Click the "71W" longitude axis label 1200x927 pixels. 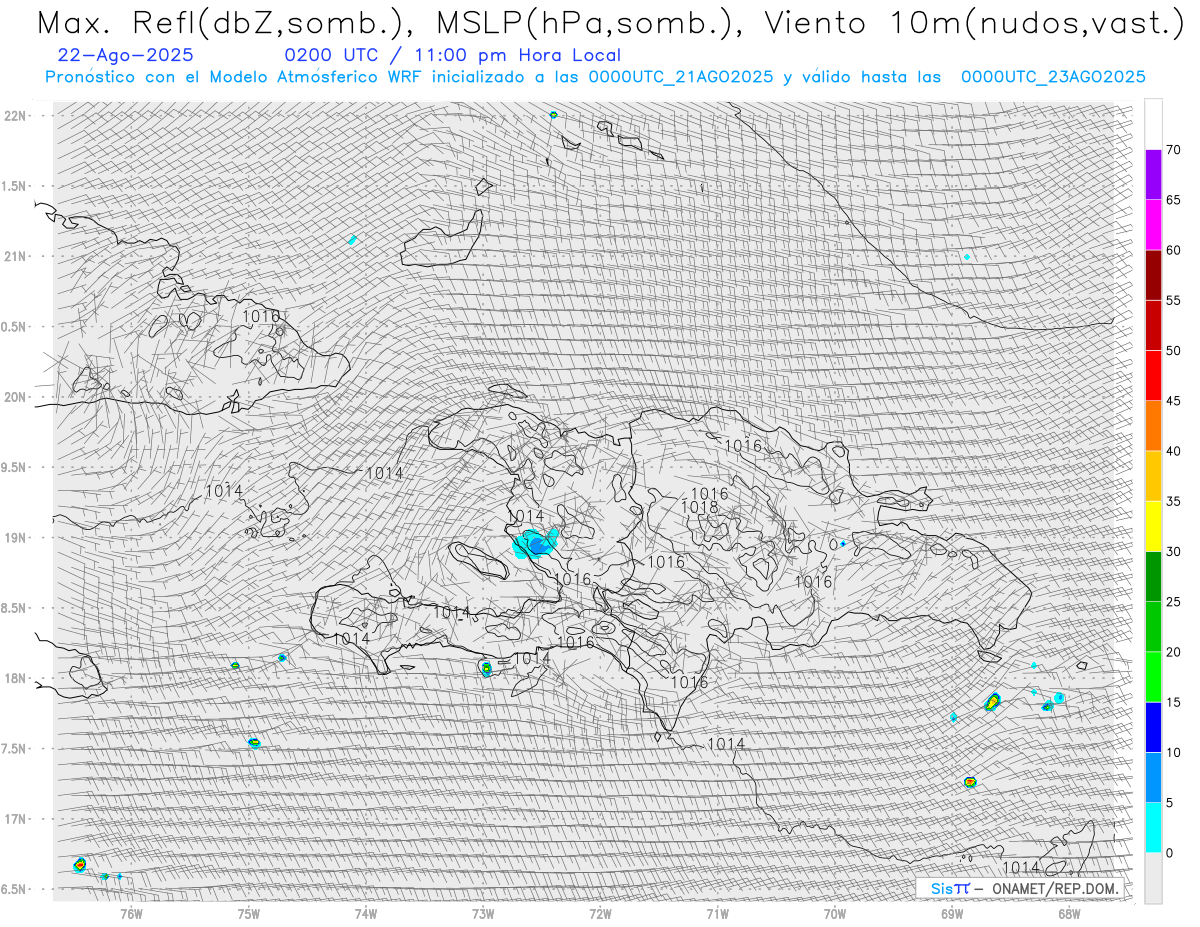click(717, 912)
